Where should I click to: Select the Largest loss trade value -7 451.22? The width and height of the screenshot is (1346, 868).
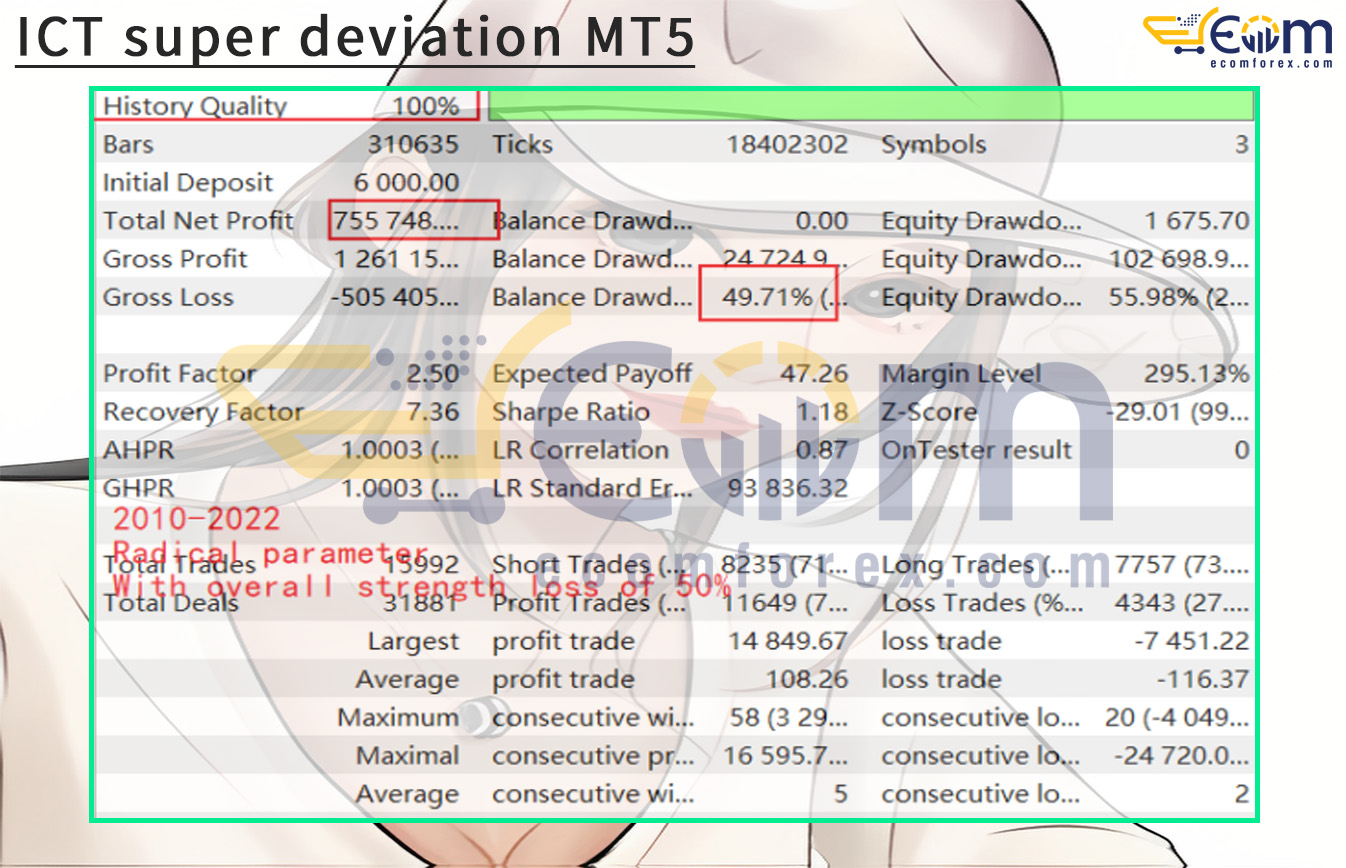pos(1190,641)
